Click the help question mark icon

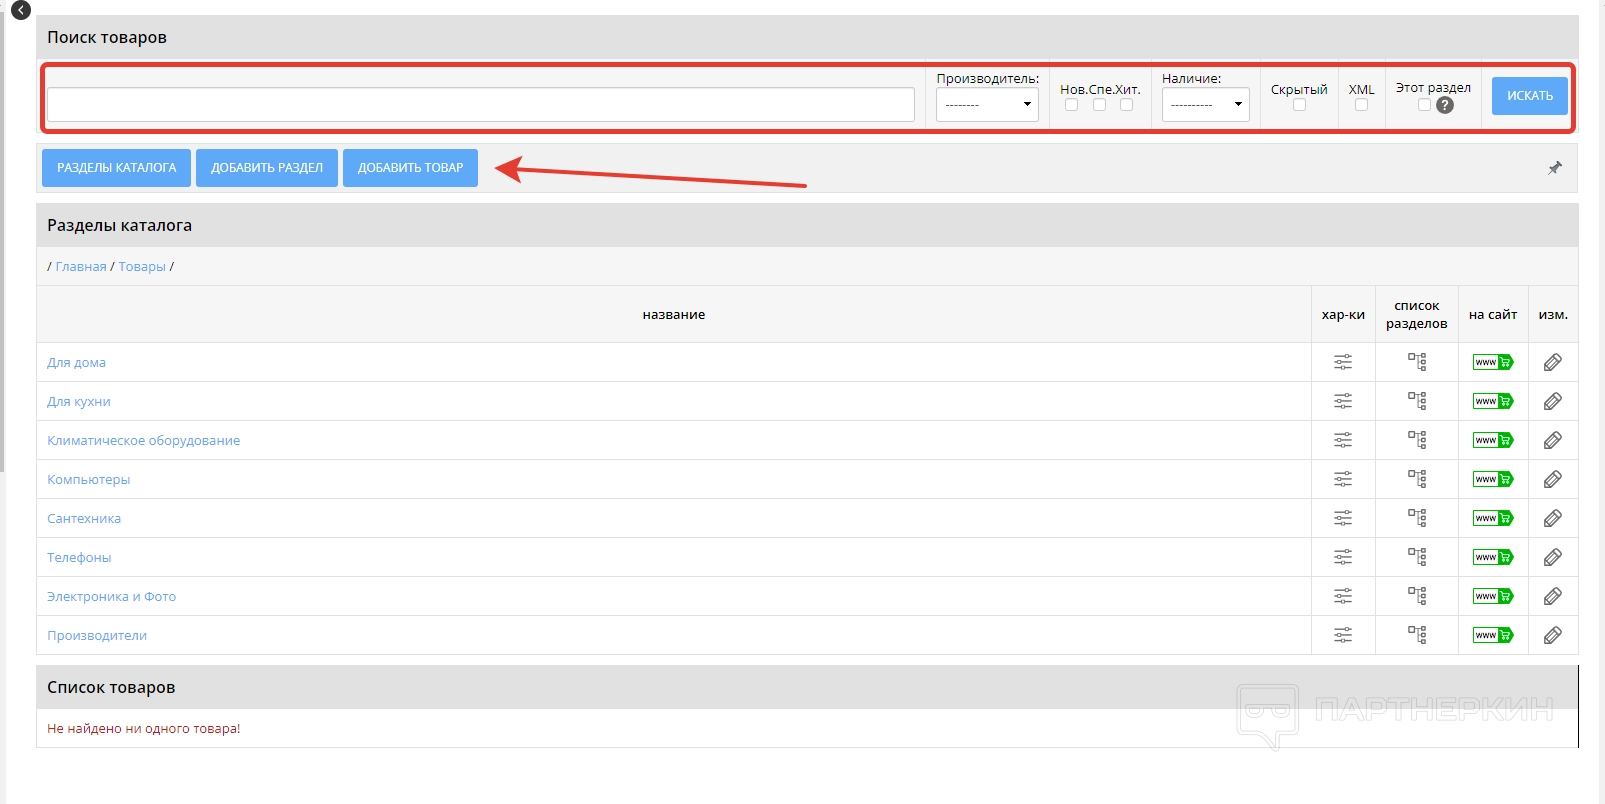(x=1445, y=105)
